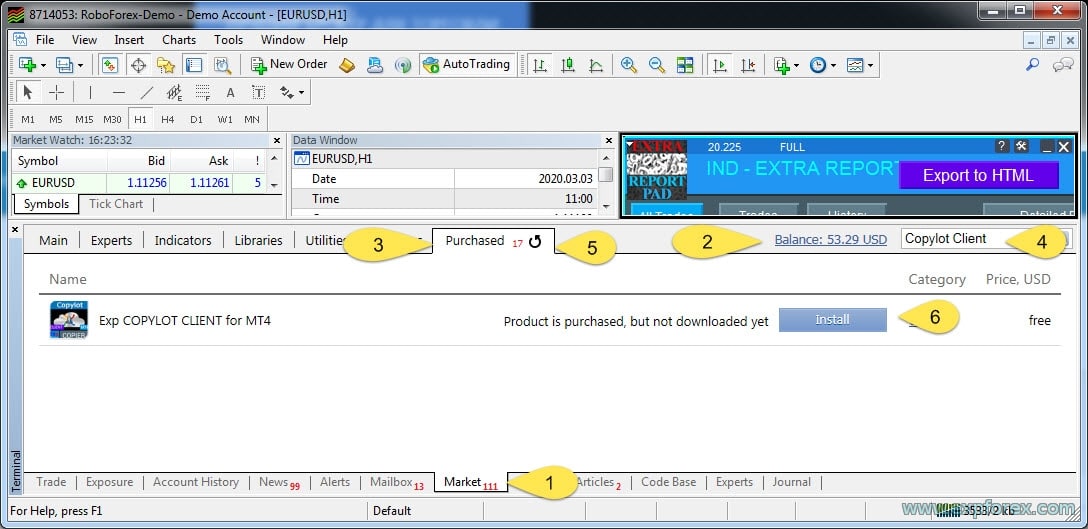Open the Tools menu
Screen dimensions: 1088x529
pyautogui.click(x=228, y=40)
